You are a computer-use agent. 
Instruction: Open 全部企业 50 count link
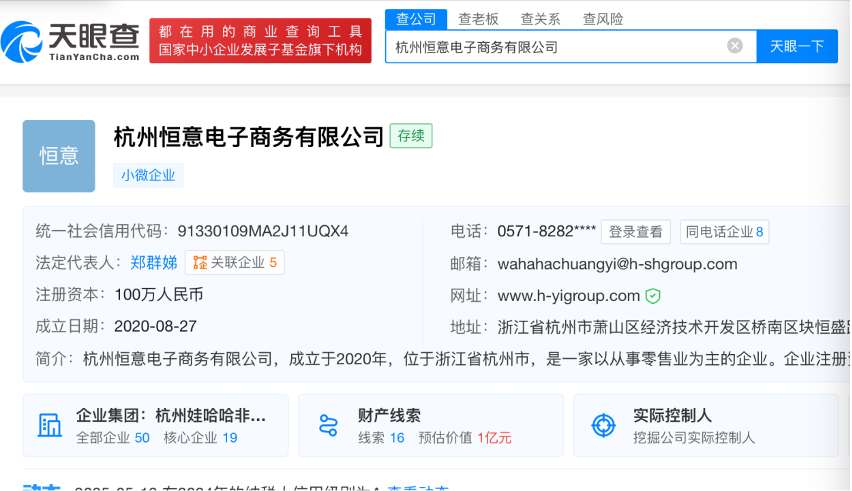[x=113, y=438]
